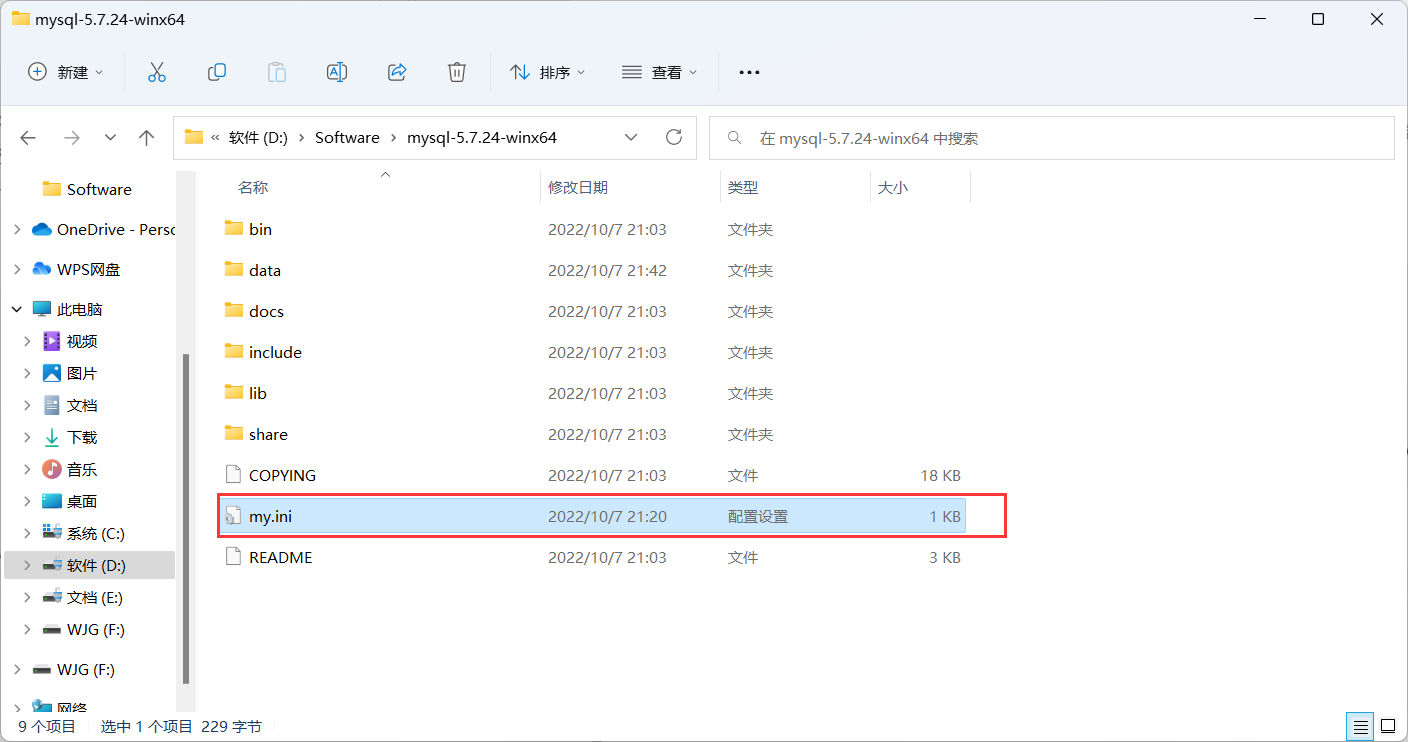Click mysql-5.7.24-winx64 breadcrumb segment
1408x742 pixels.
coord(482,138)
